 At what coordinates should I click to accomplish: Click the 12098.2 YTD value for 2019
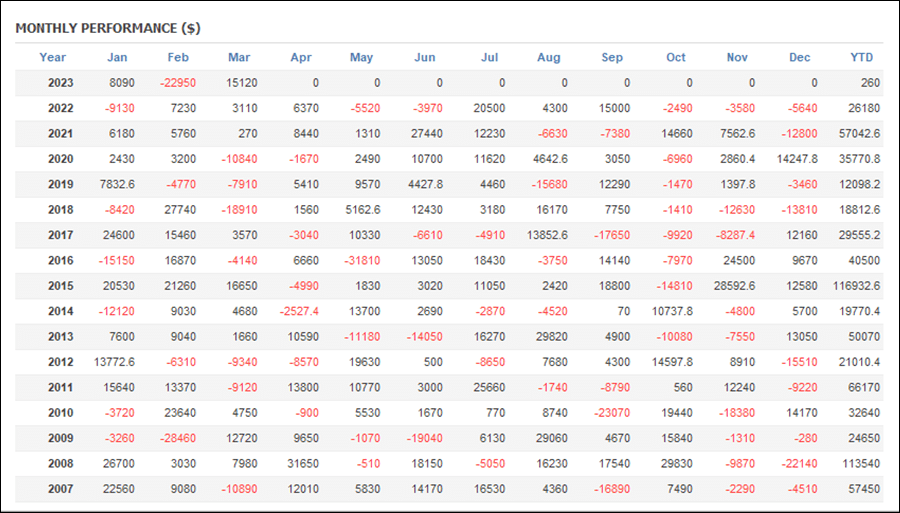(x=859, y=184)
